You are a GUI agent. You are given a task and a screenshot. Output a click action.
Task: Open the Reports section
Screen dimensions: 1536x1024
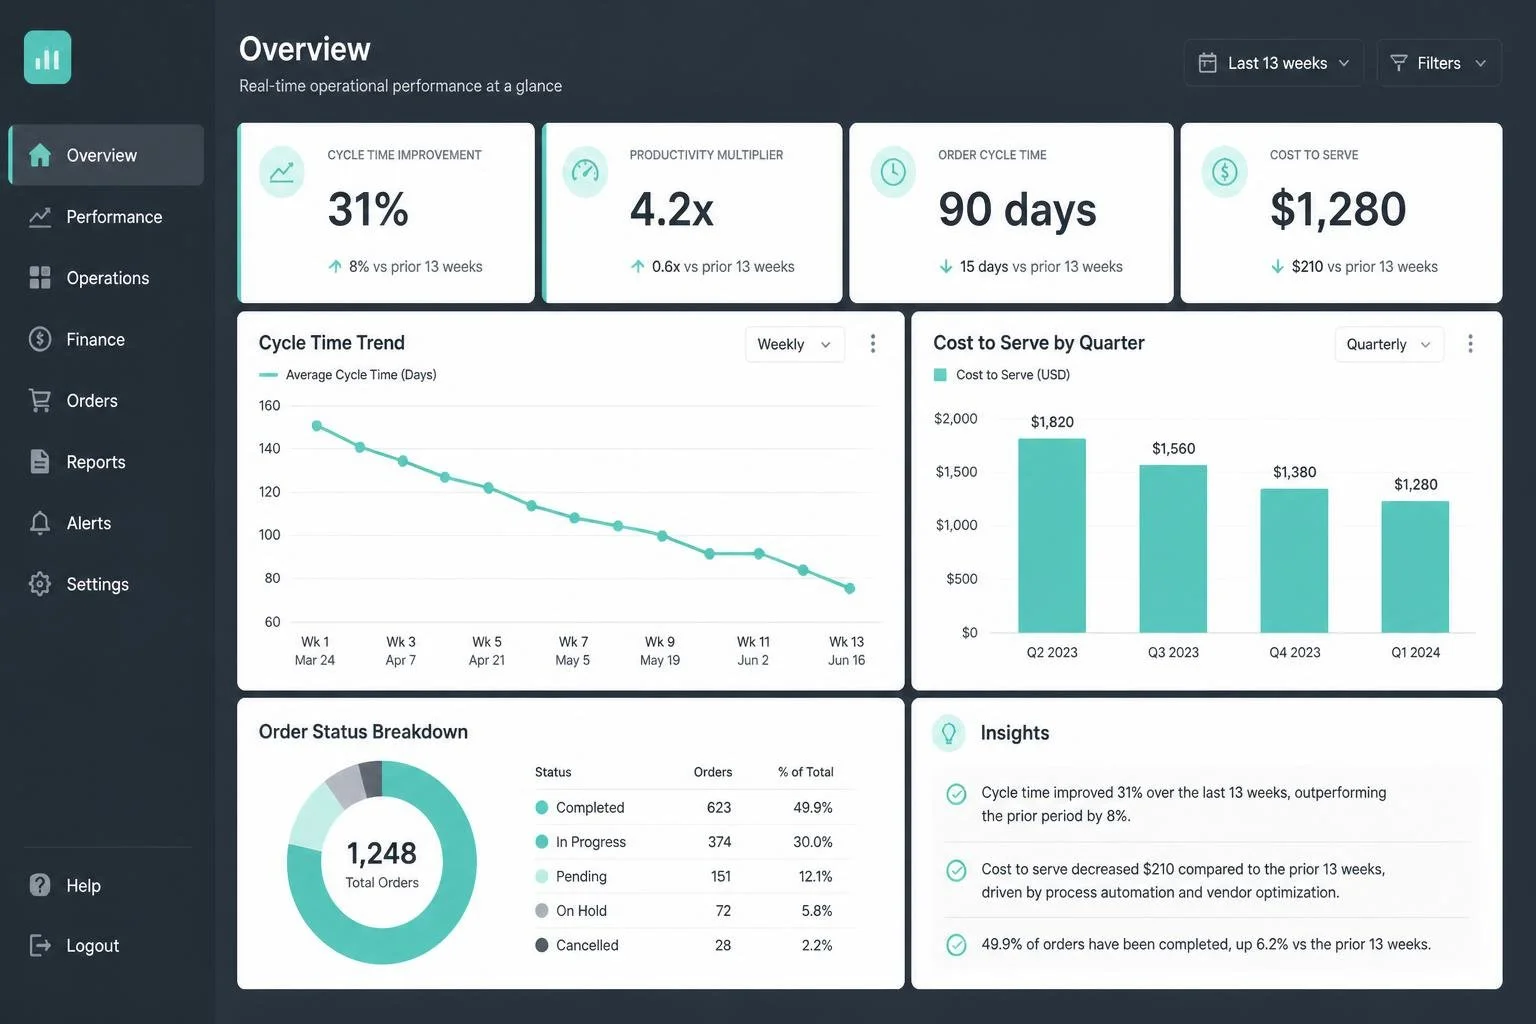106,461
